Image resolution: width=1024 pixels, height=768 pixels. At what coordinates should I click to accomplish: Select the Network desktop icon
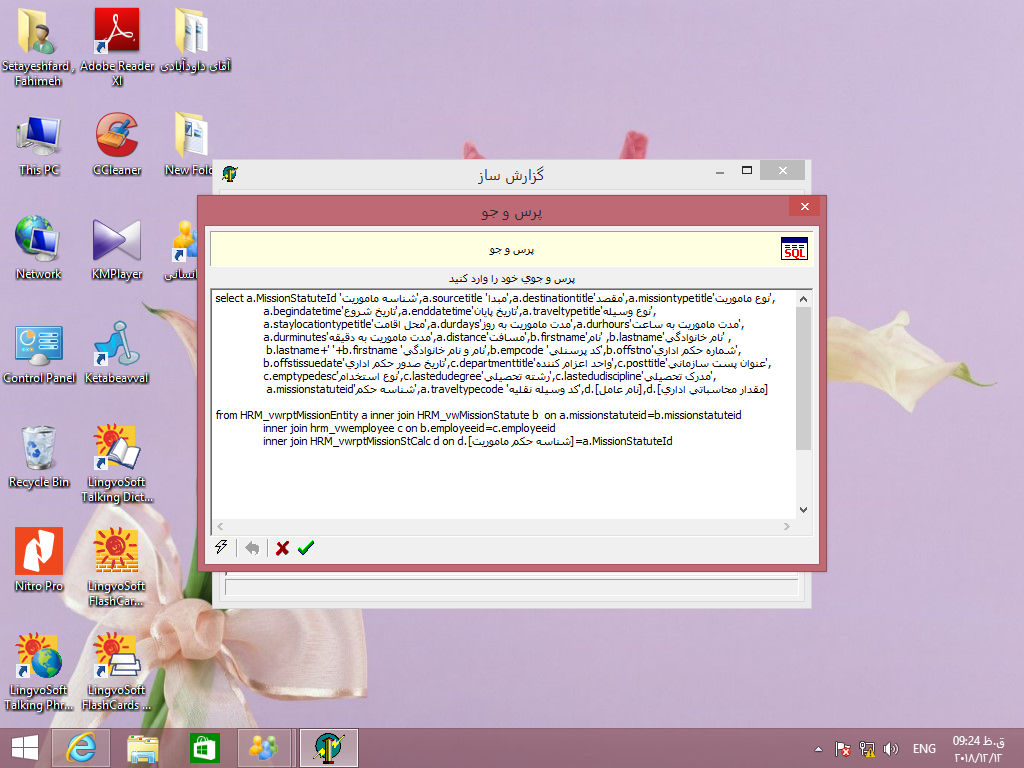point(38,248)
